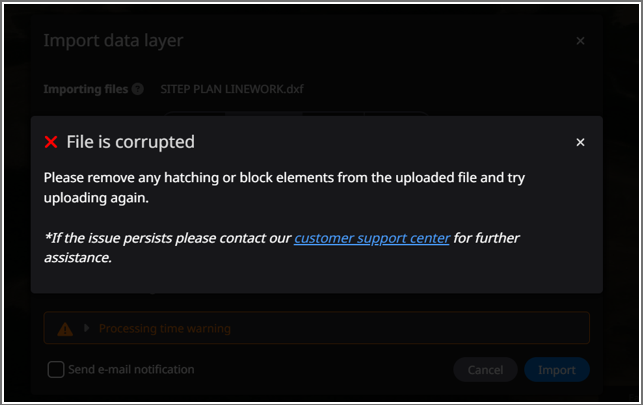Close the File is corrupted error dialog

(x=580, y=143)
